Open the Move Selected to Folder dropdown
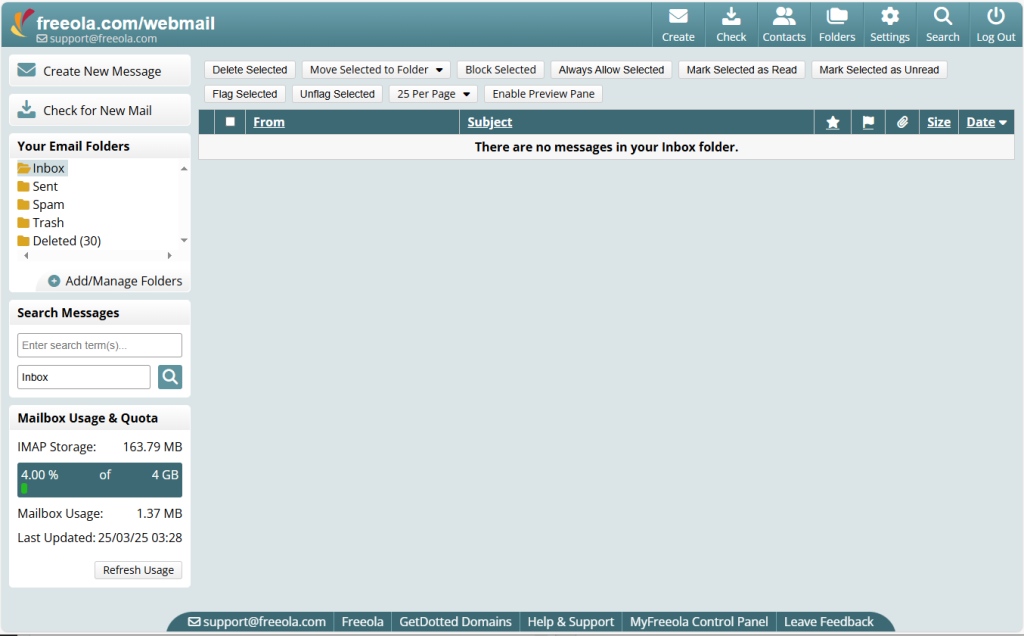Screen dimensions: 1024x636 [375, 70]
